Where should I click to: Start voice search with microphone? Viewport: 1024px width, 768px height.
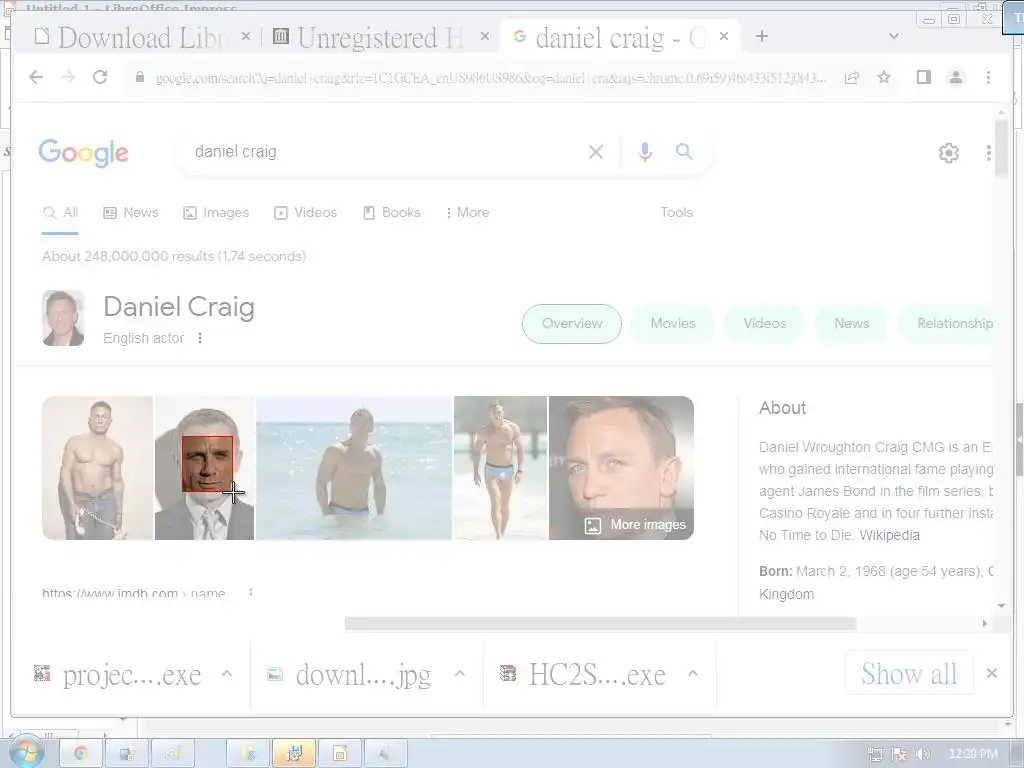coord(645,152)
